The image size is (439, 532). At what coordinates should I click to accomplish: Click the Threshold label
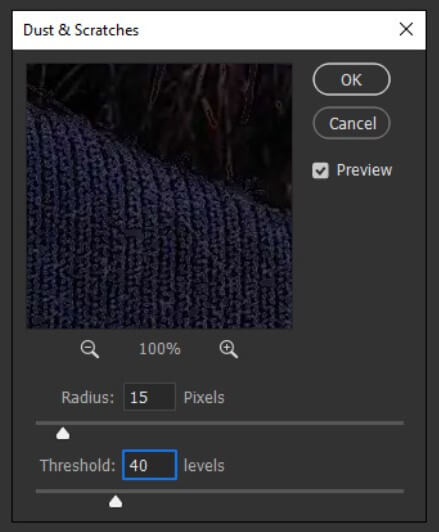click(x=78, y=465)
